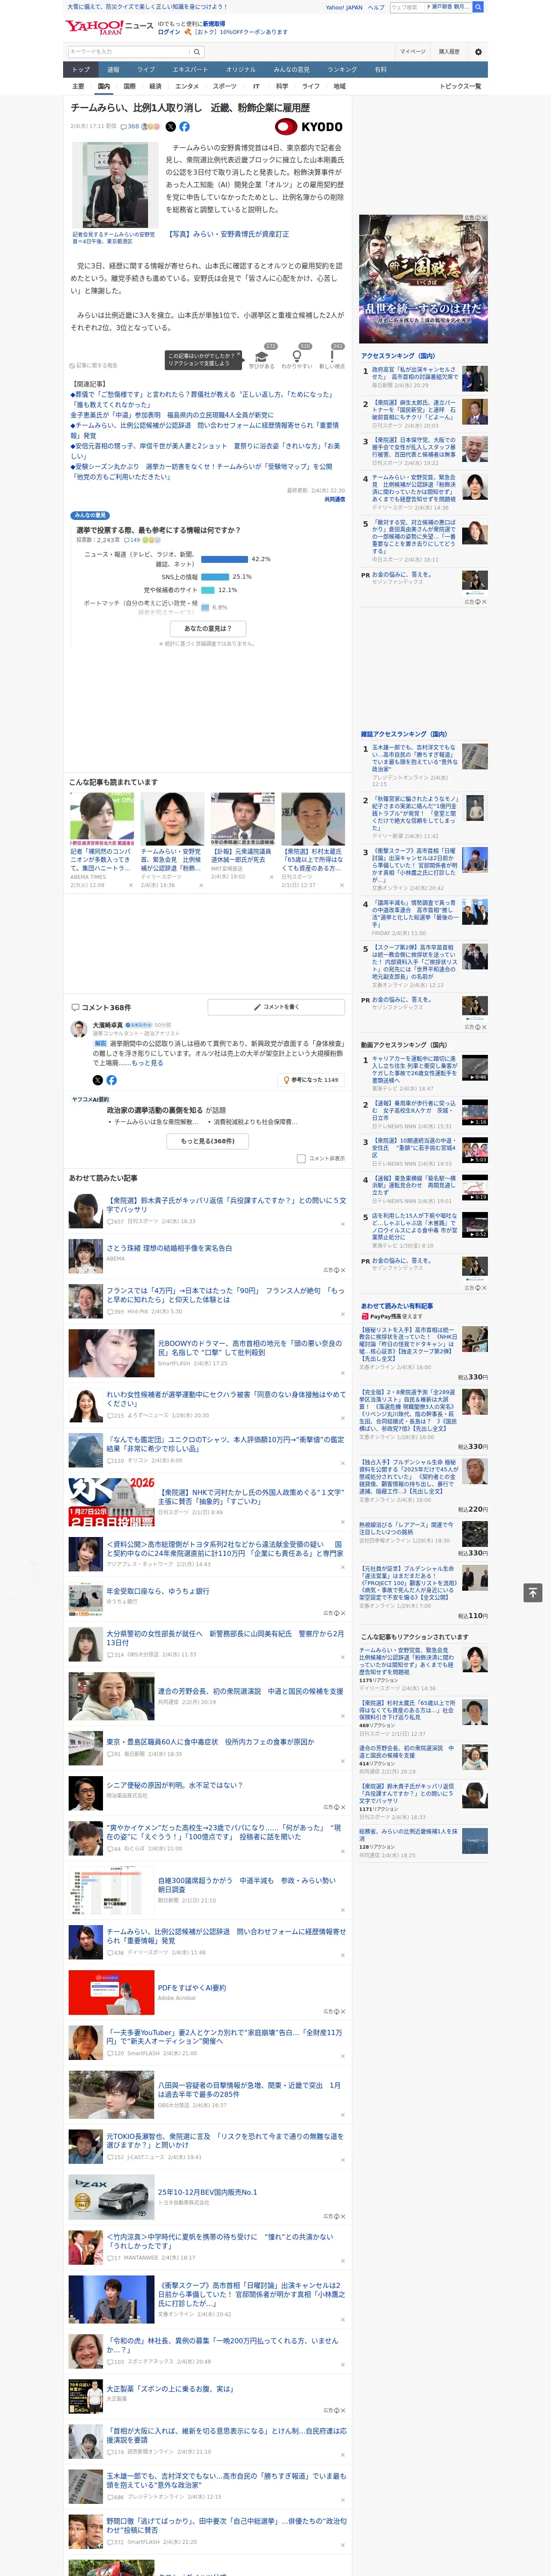Select the 速報 navigation tab
Image resolution: width=551 pixels, height=2576 pixels.
[113, 70]
